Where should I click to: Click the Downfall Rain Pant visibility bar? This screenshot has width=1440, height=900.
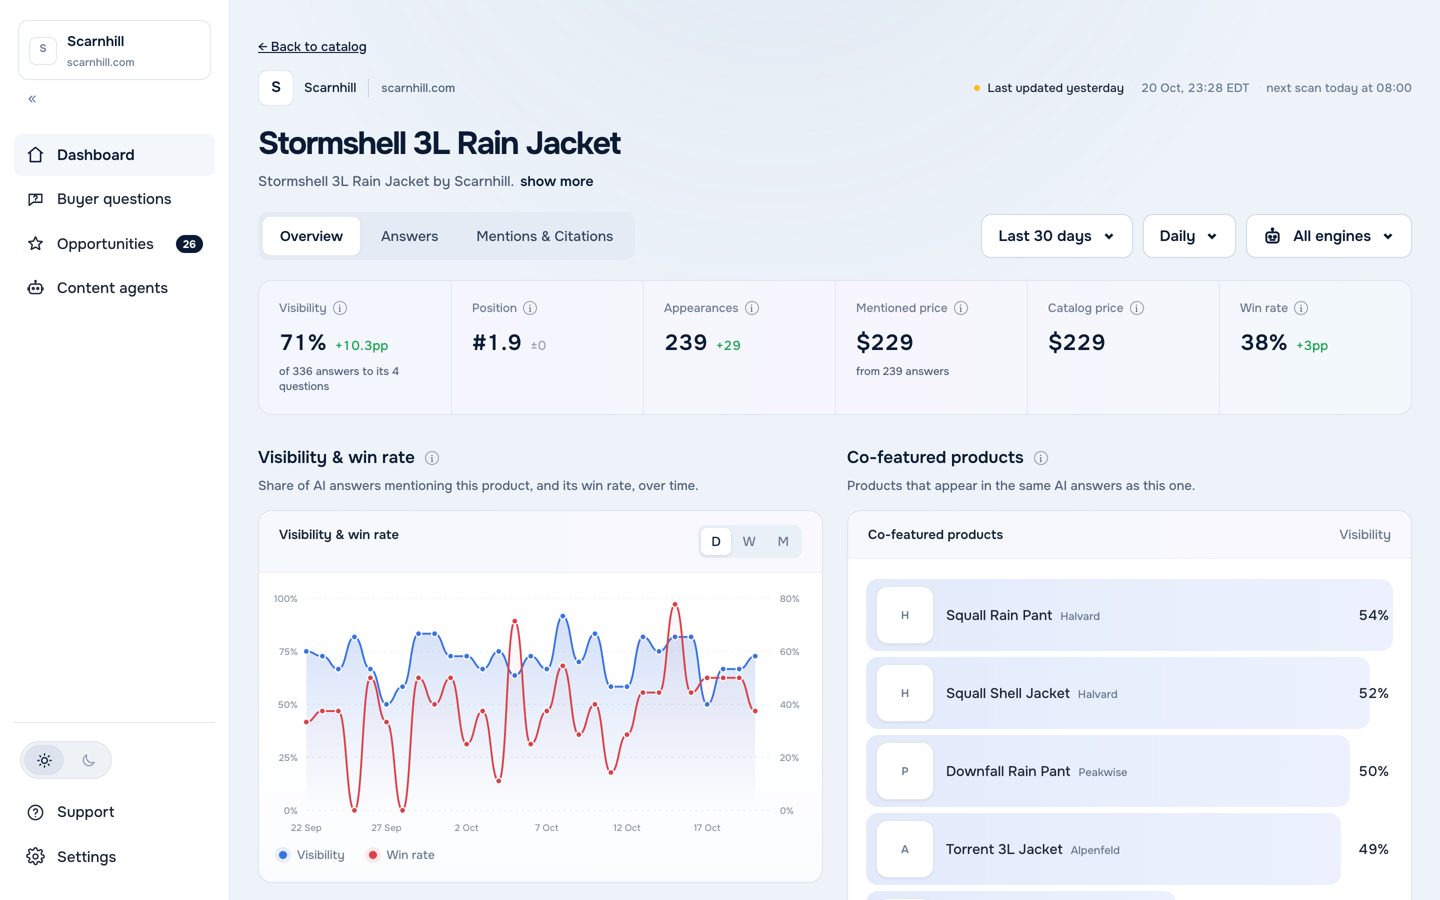1108,771
